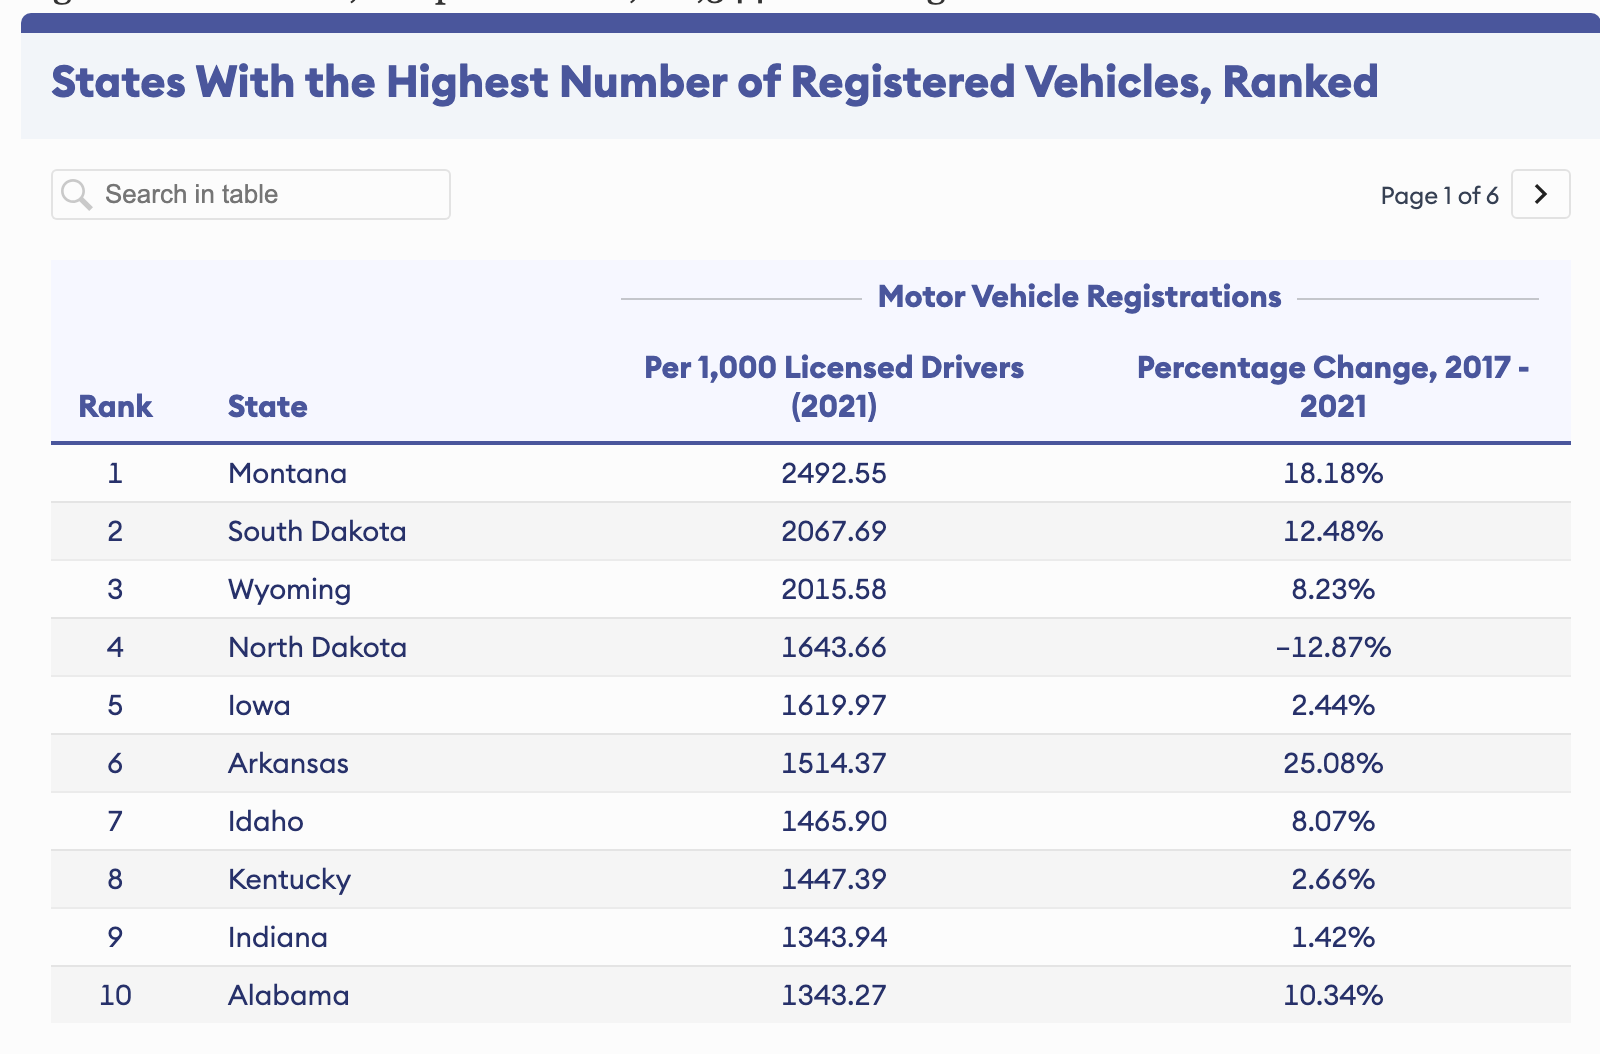
Task: Select the Alabama state cell
Action: 288,995
